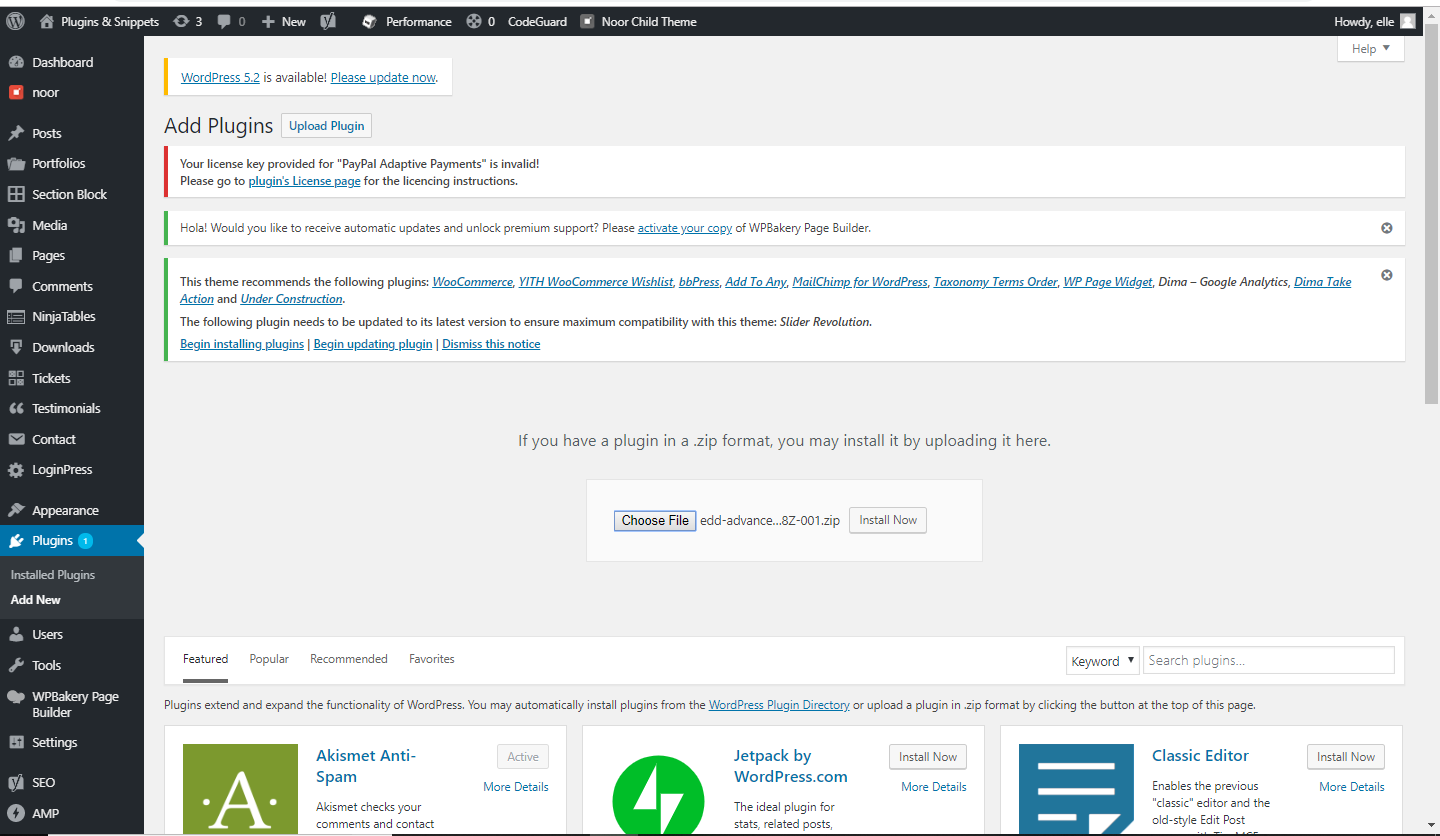Click Begin updating plugin link

tap(373, 344)
